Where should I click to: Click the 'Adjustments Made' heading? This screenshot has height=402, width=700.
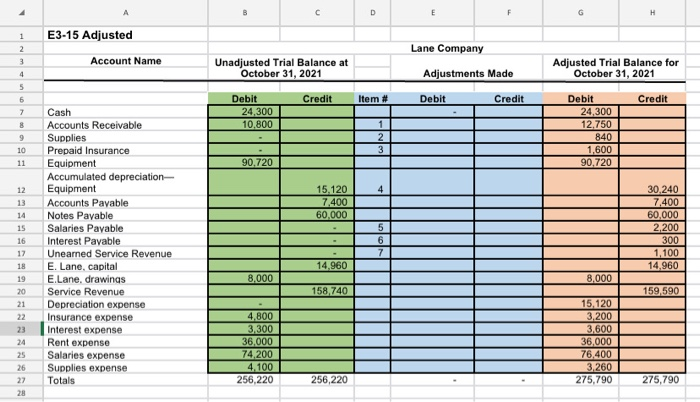[x=467, y=73]
